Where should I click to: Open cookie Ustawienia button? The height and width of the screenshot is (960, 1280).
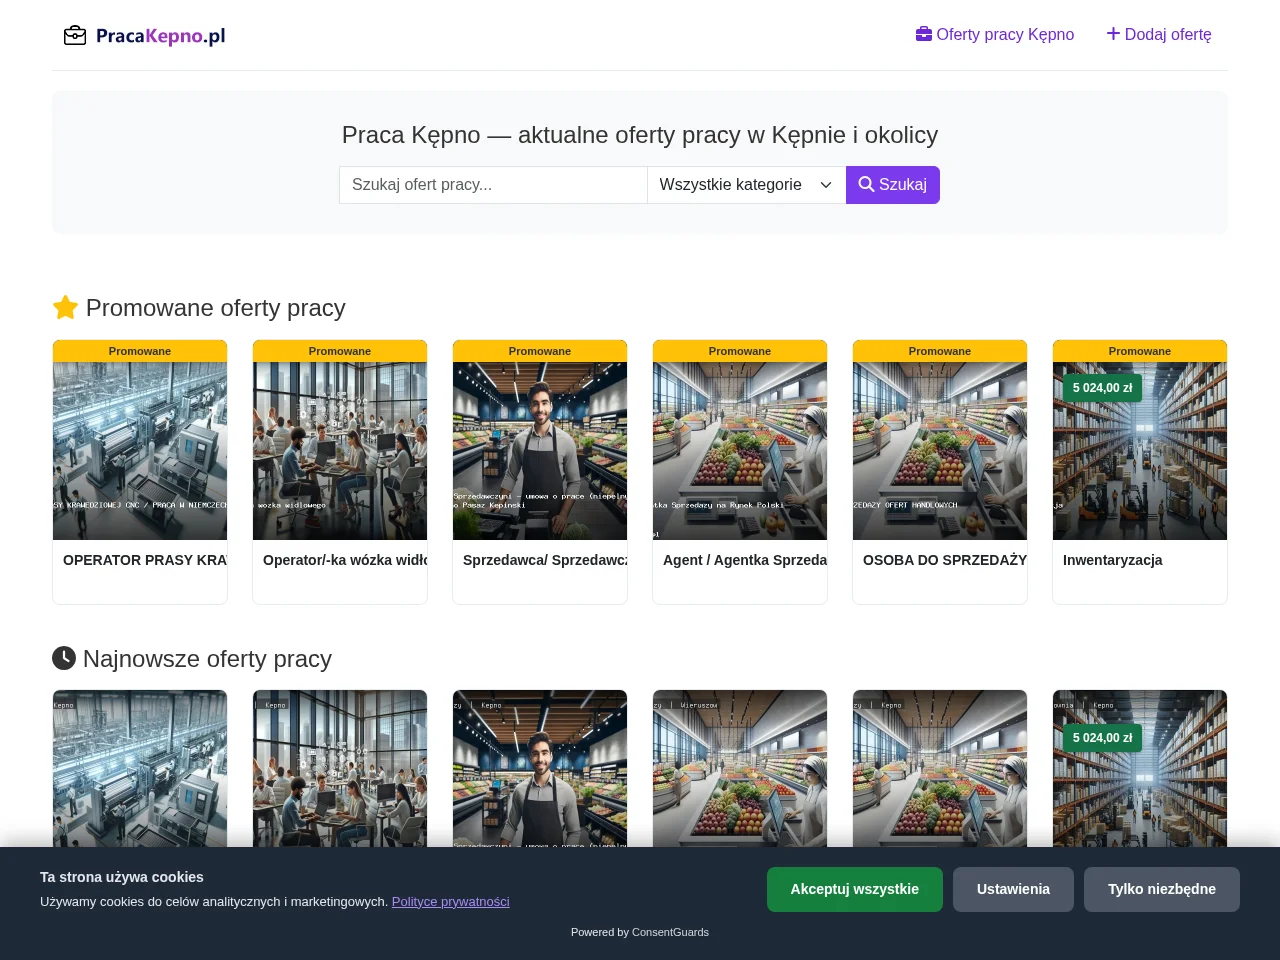1013,889
